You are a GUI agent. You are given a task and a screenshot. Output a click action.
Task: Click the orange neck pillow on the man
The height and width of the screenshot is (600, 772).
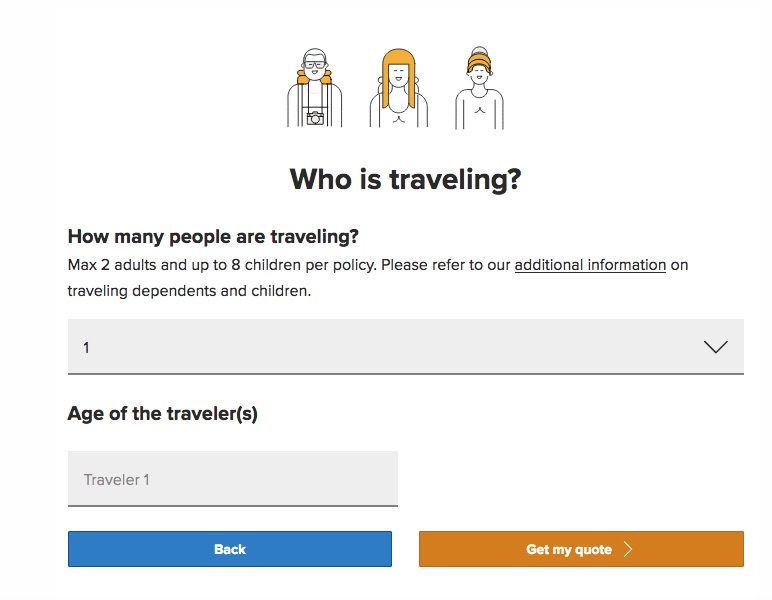tap(315, 77)
